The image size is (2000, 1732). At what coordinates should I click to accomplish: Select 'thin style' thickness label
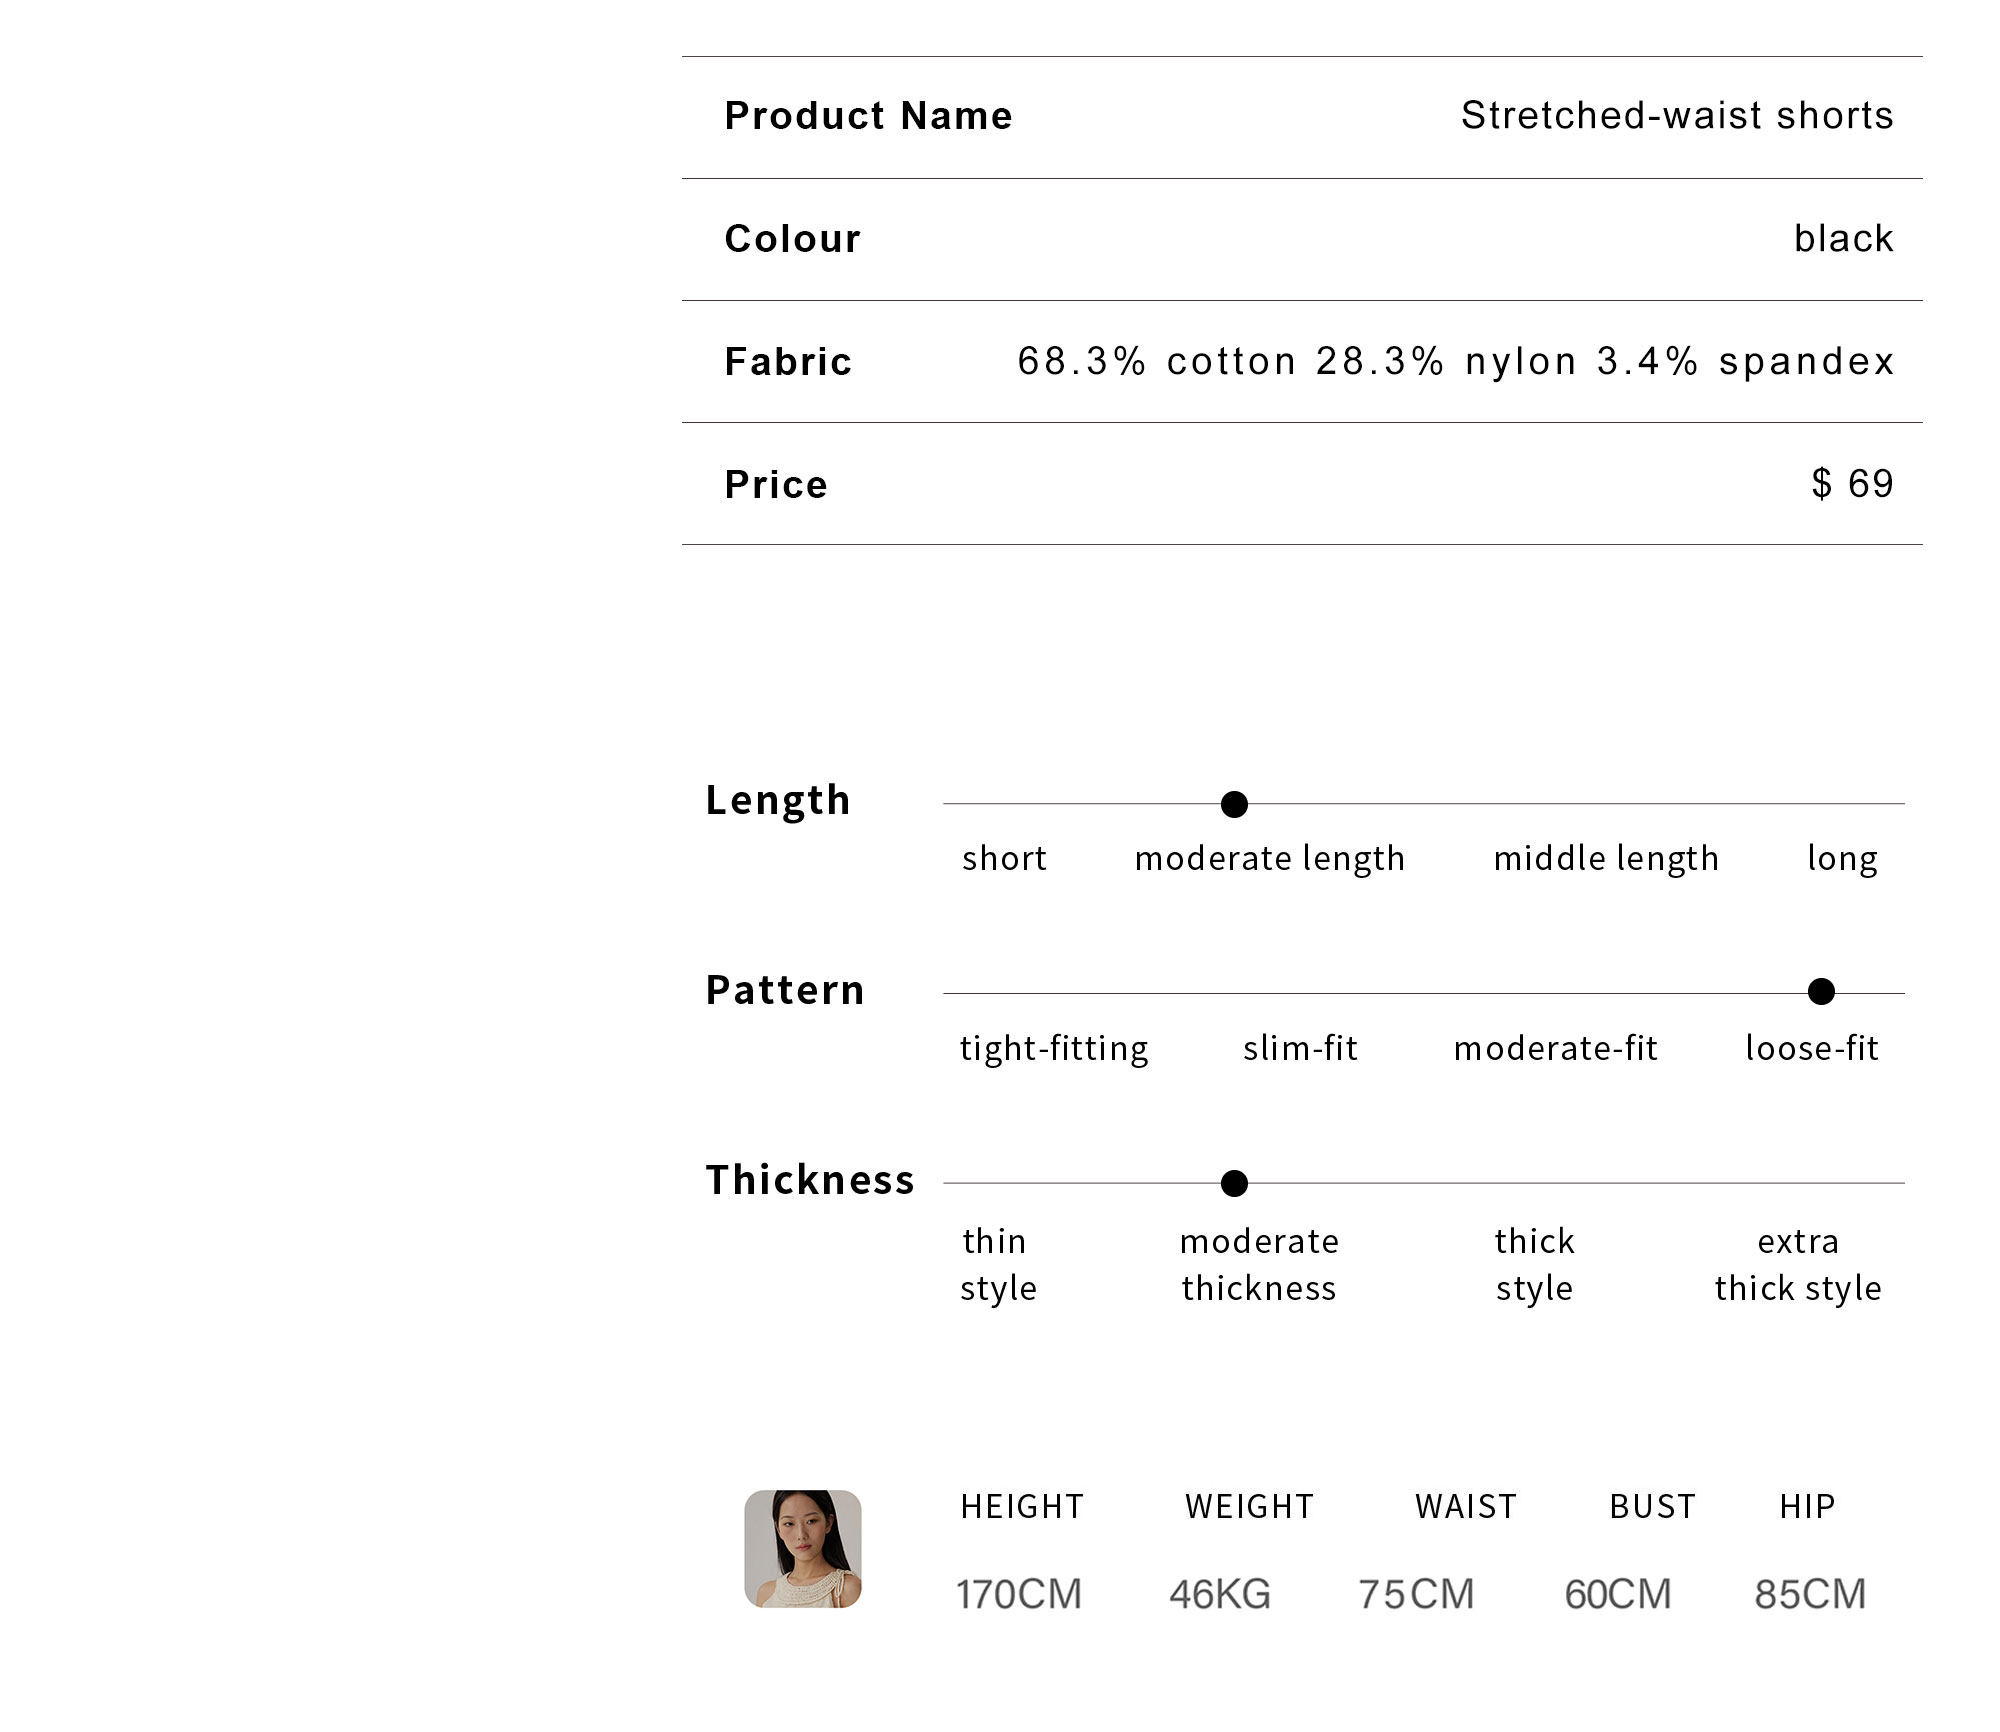(998, 1265)
